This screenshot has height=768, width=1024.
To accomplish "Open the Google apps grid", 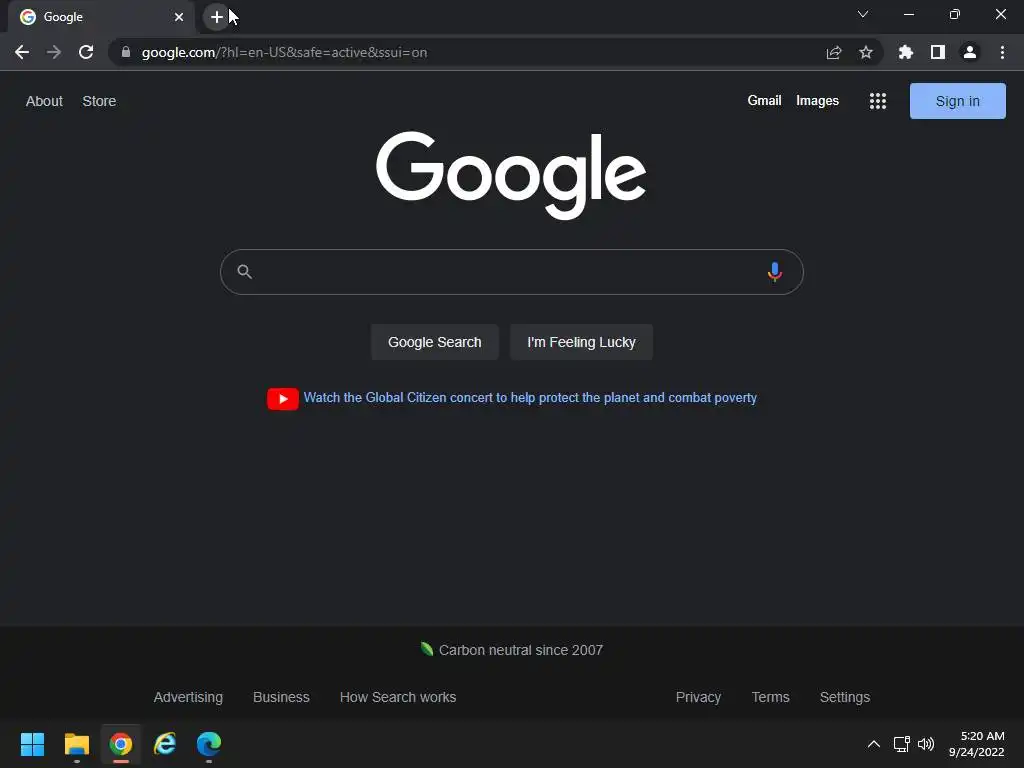I will (x=878, y=101).
